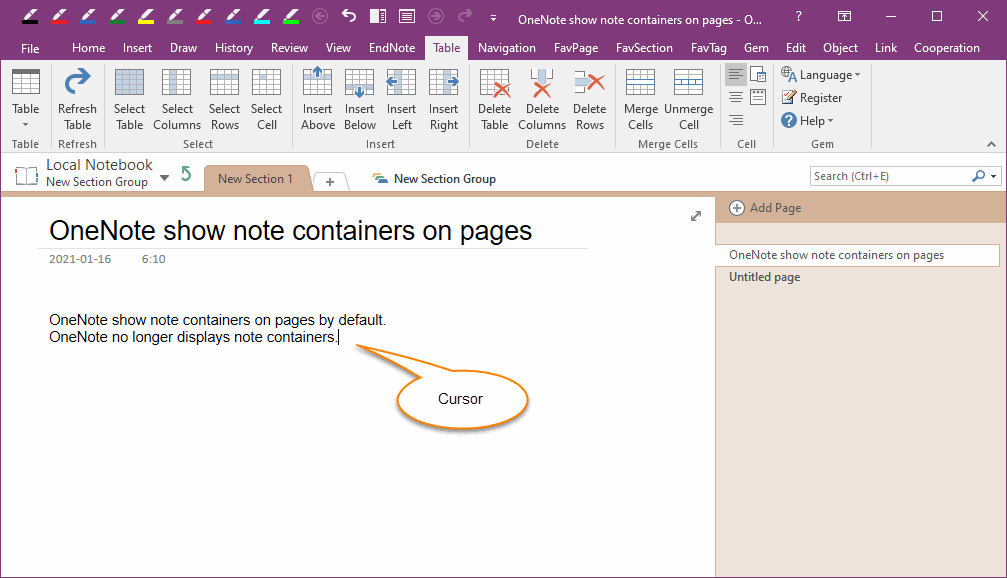This screenshot has height=578, width=1007.
Task: Open the New Section Group link
Action: coord(434,179)
